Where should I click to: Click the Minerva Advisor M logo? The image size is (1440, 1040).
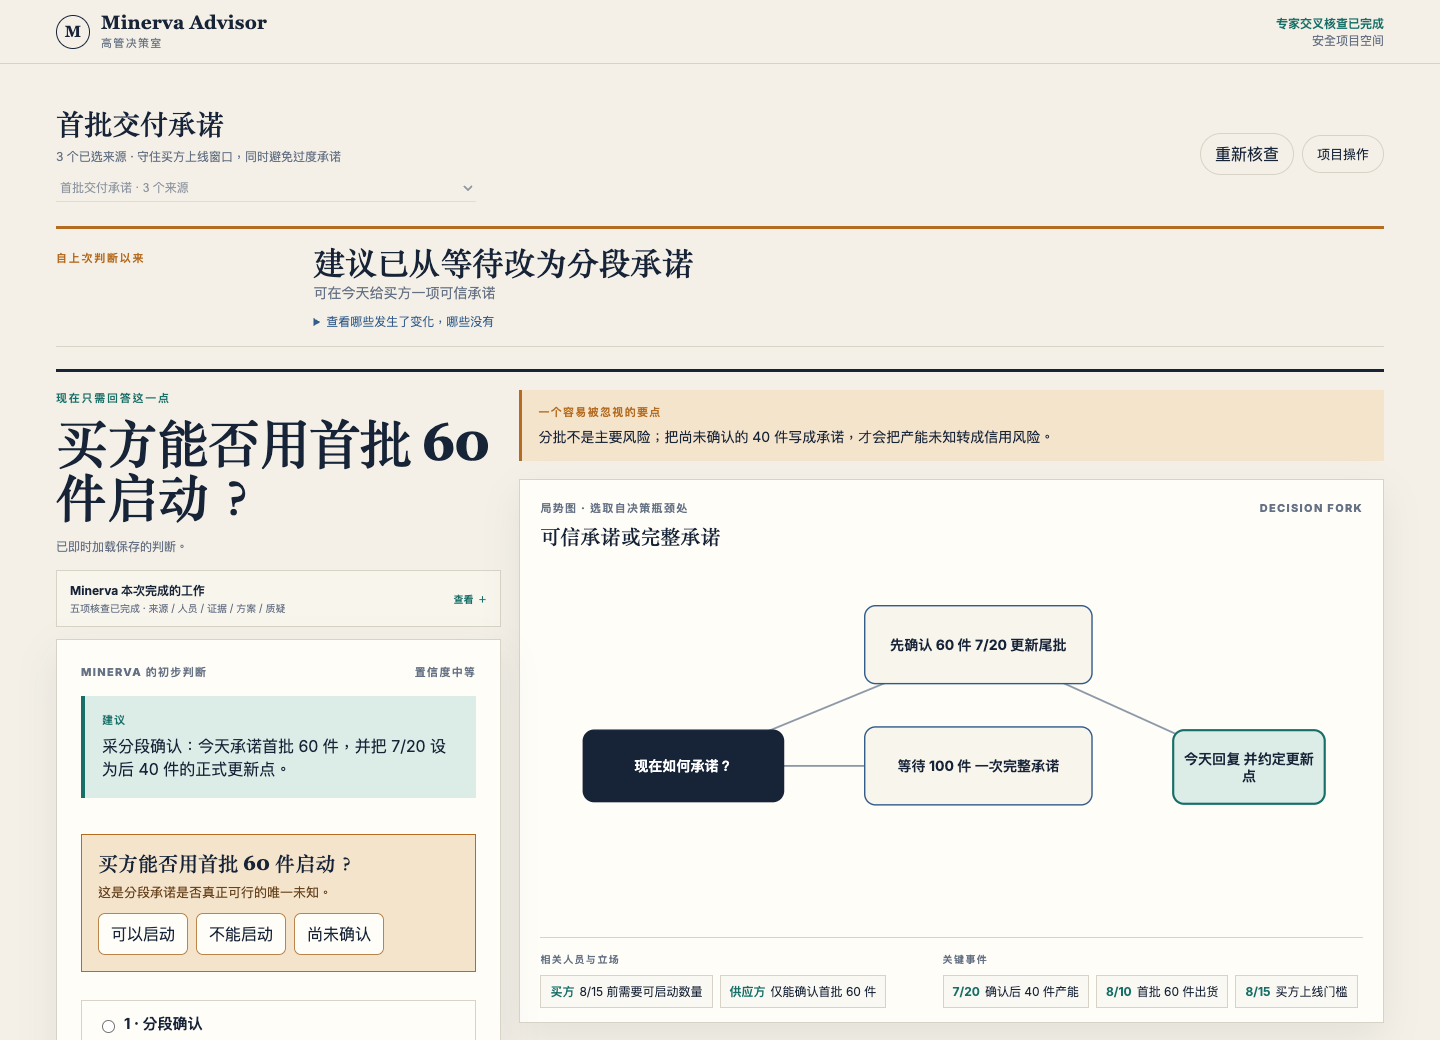pos(73,32)
